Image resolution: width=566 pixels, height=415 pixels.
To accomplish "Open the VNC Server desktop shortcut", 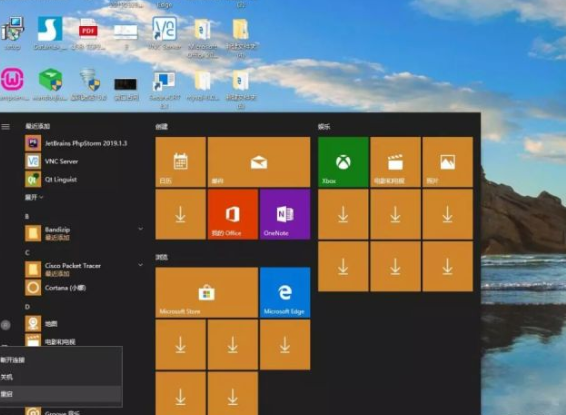I will pyautogui.click(x=165, y=33).
